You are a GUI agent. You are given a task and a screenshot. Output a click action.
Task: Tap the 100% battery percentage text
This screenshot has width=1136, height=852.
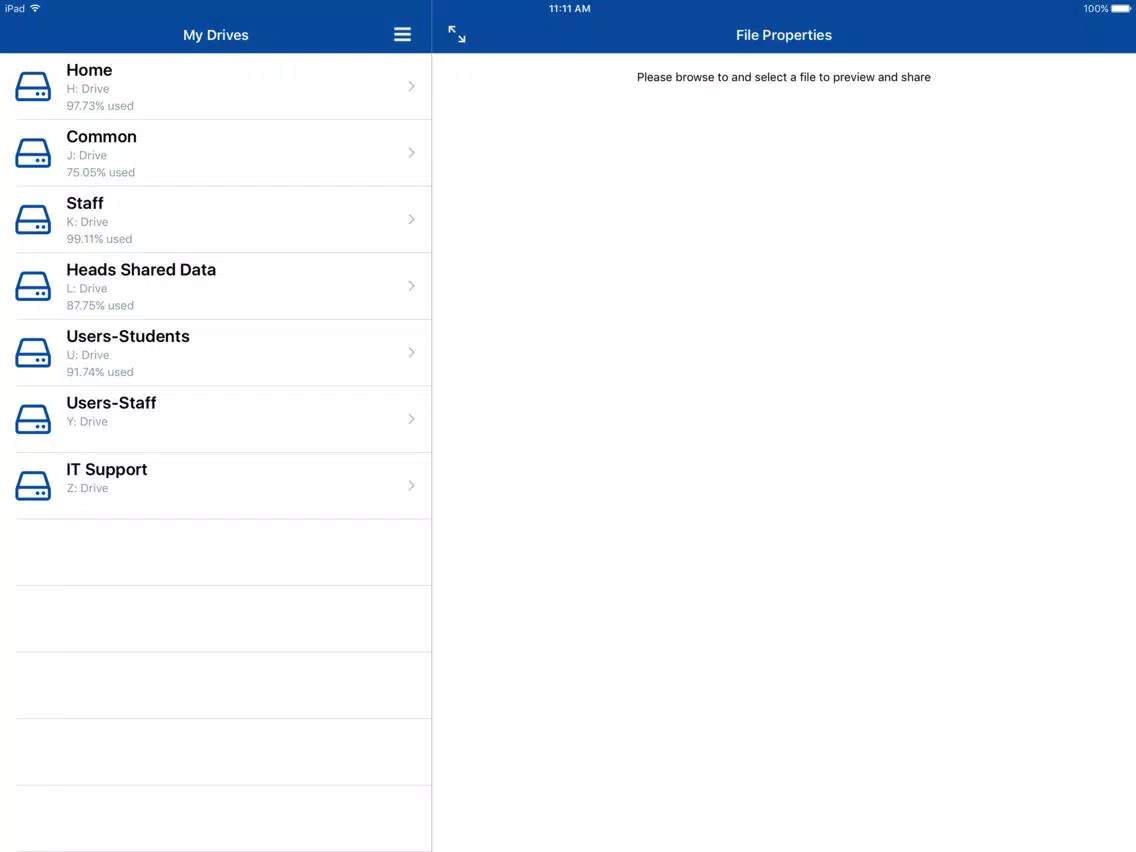pos(1095,9)
